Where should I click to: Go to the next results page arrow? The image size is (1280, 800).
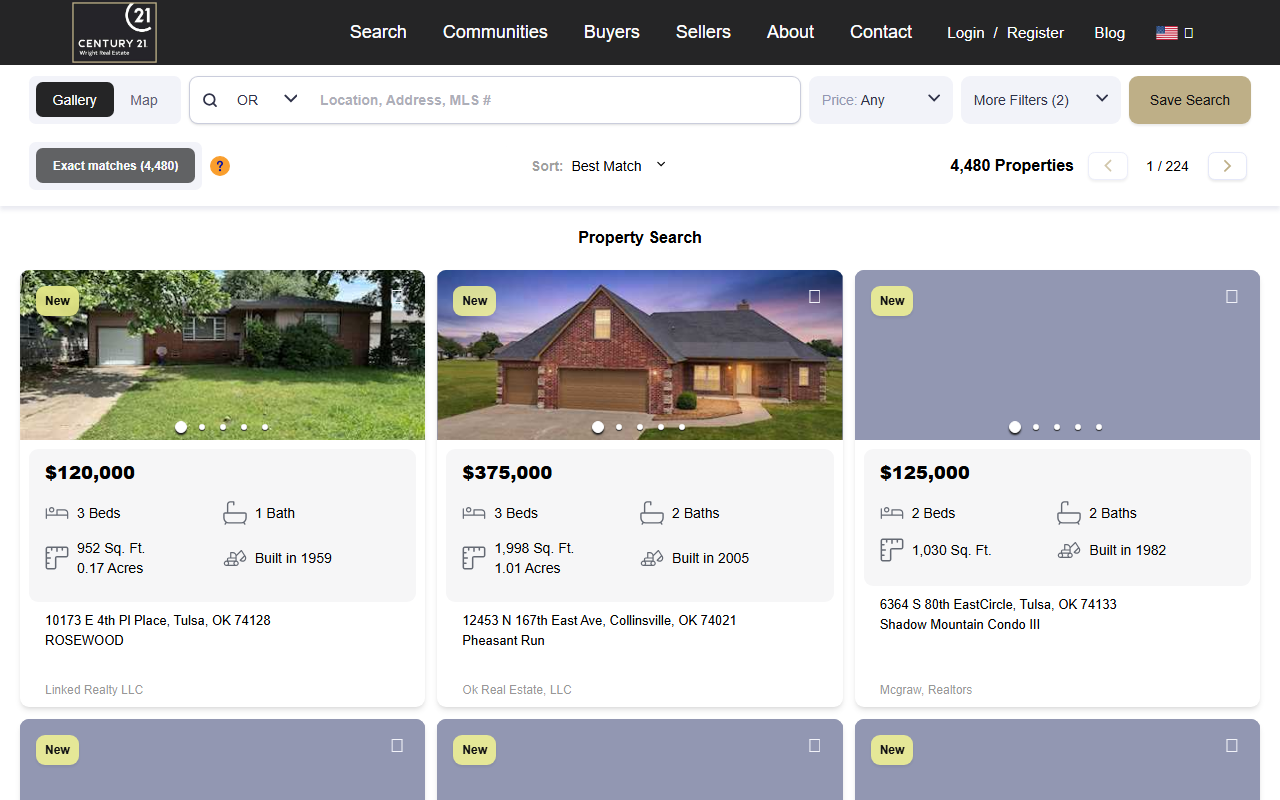point(1227,166)
